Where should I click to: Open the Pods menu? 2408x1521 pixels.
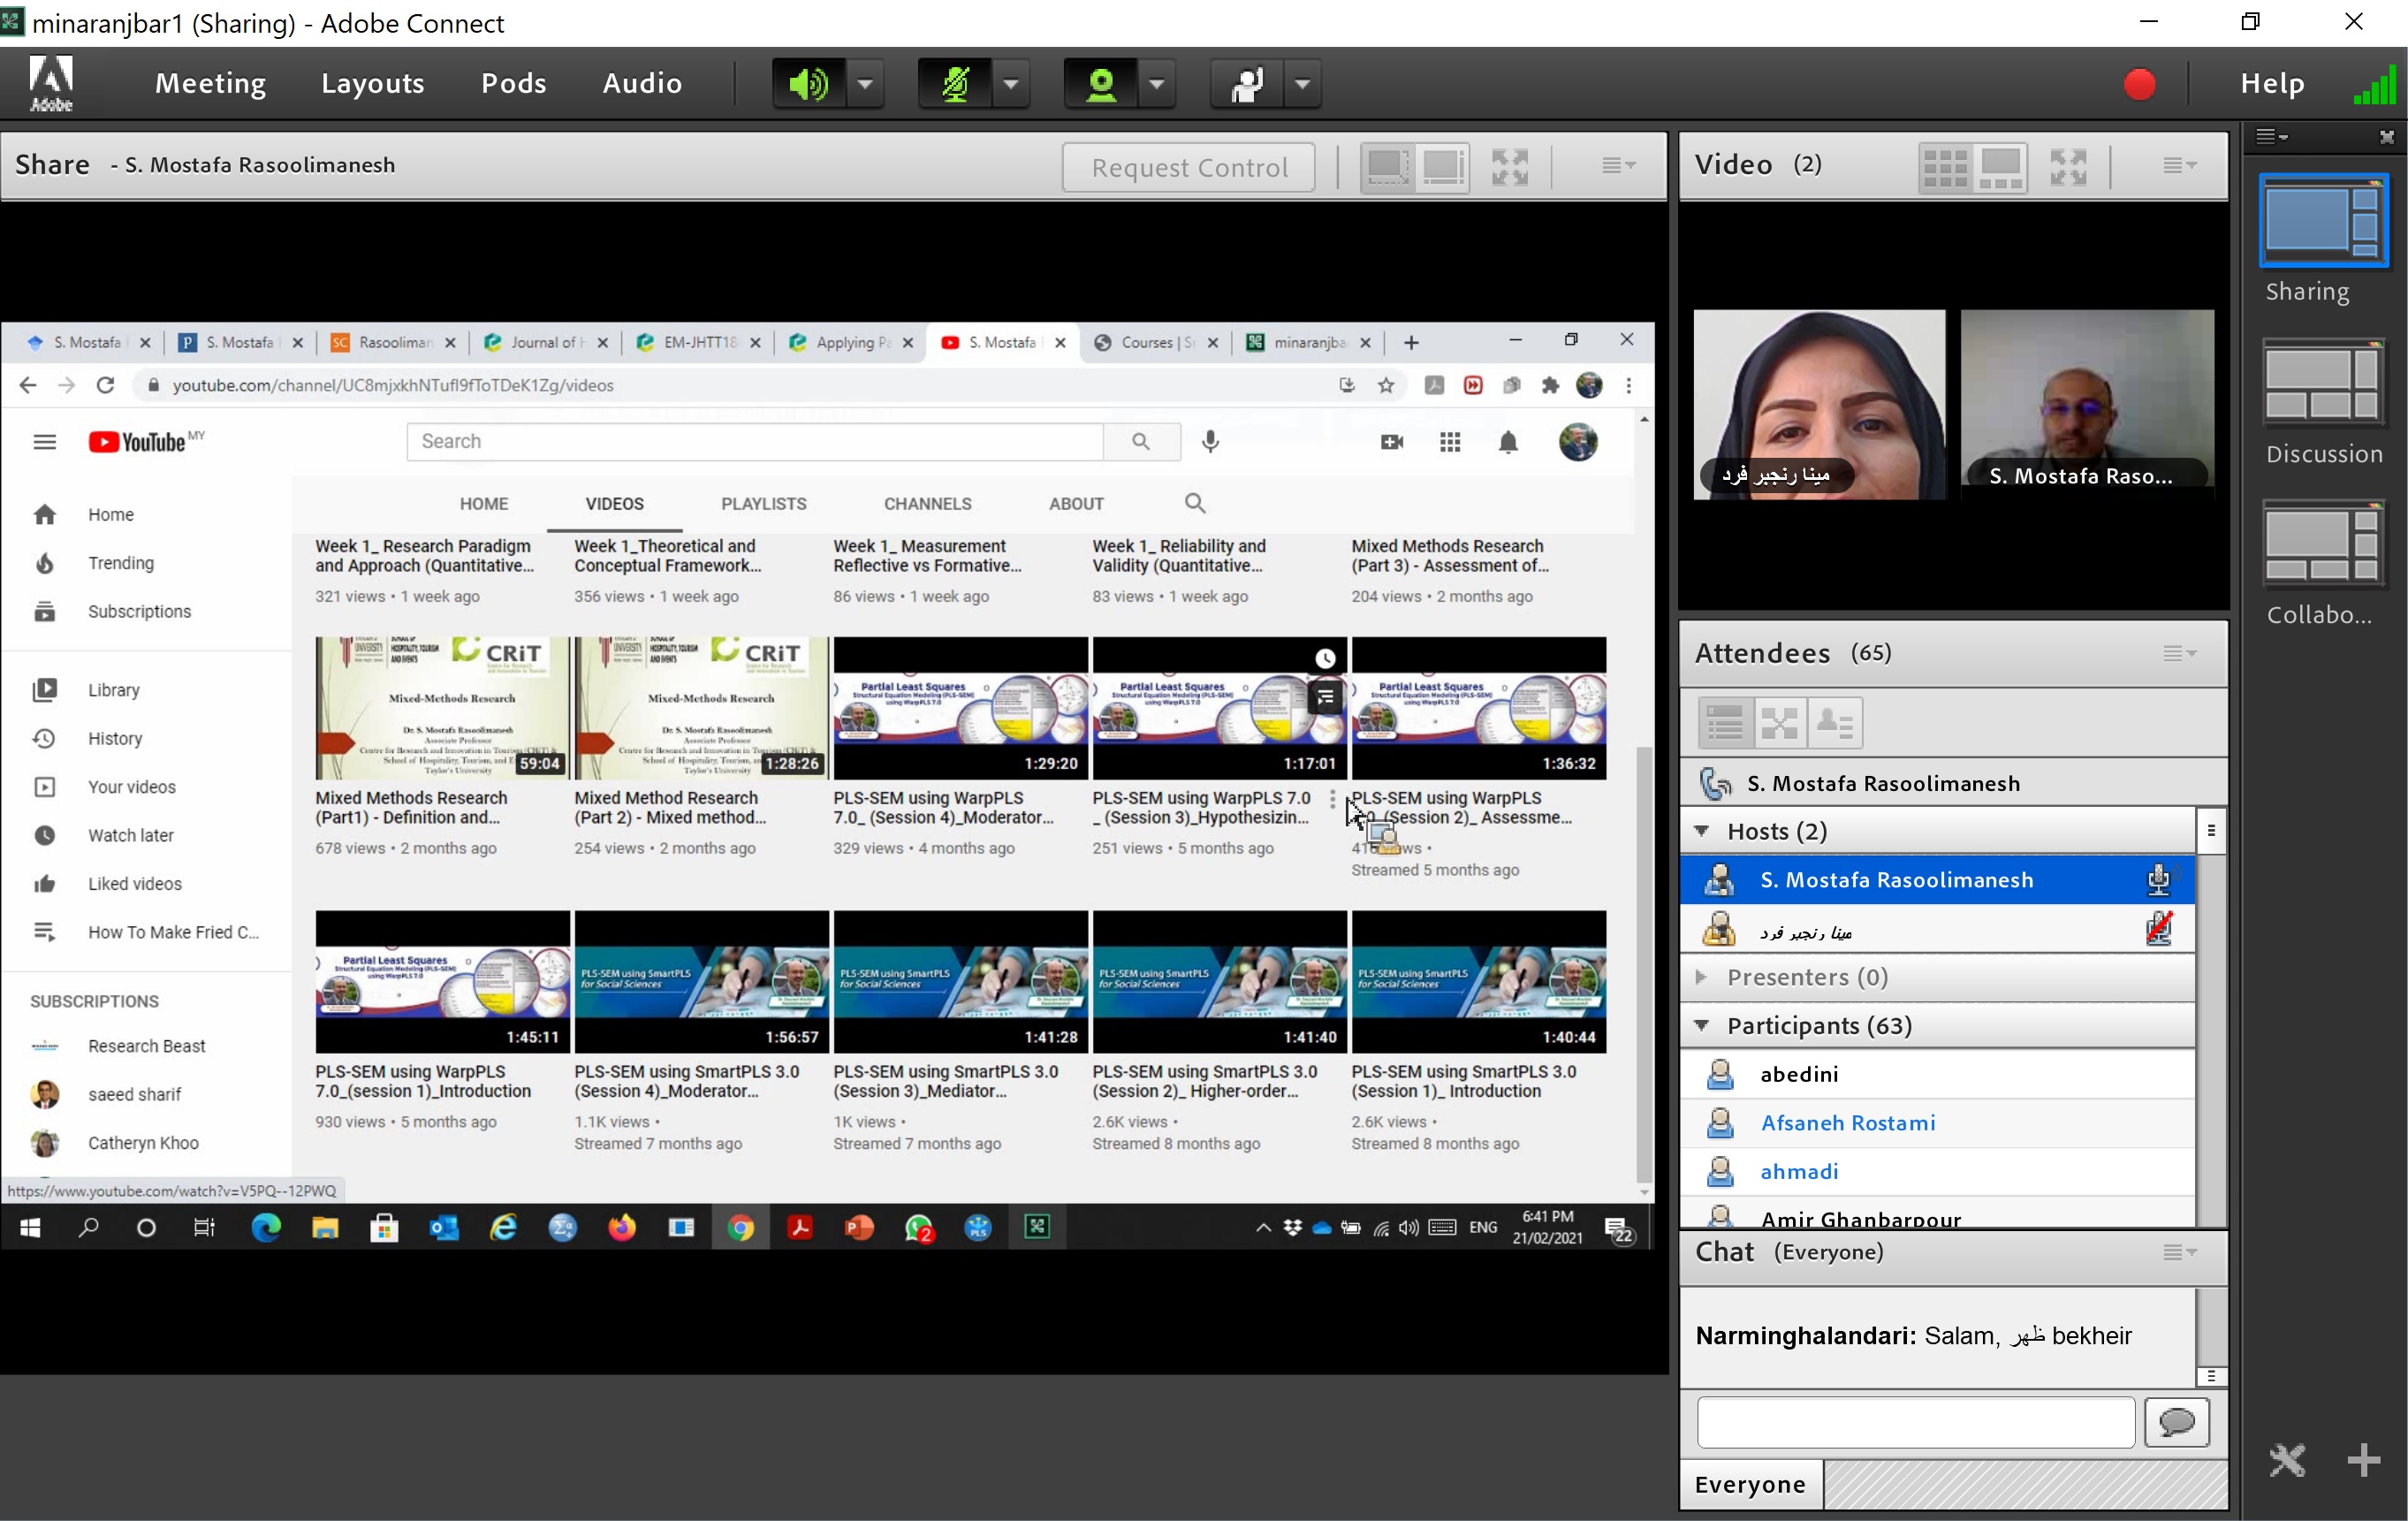[x=514, y=83]
